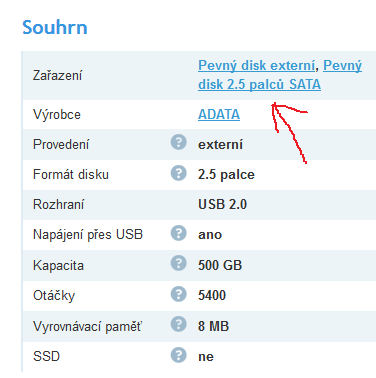Click the Výrobce row label
This screenshot has width=376, height=378.
click(57, 115)
